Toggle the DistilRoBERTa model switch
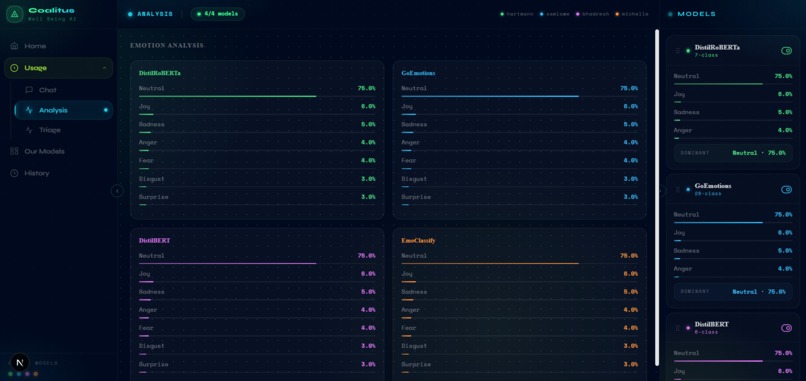The image size is (806, 381). (786, 51)
